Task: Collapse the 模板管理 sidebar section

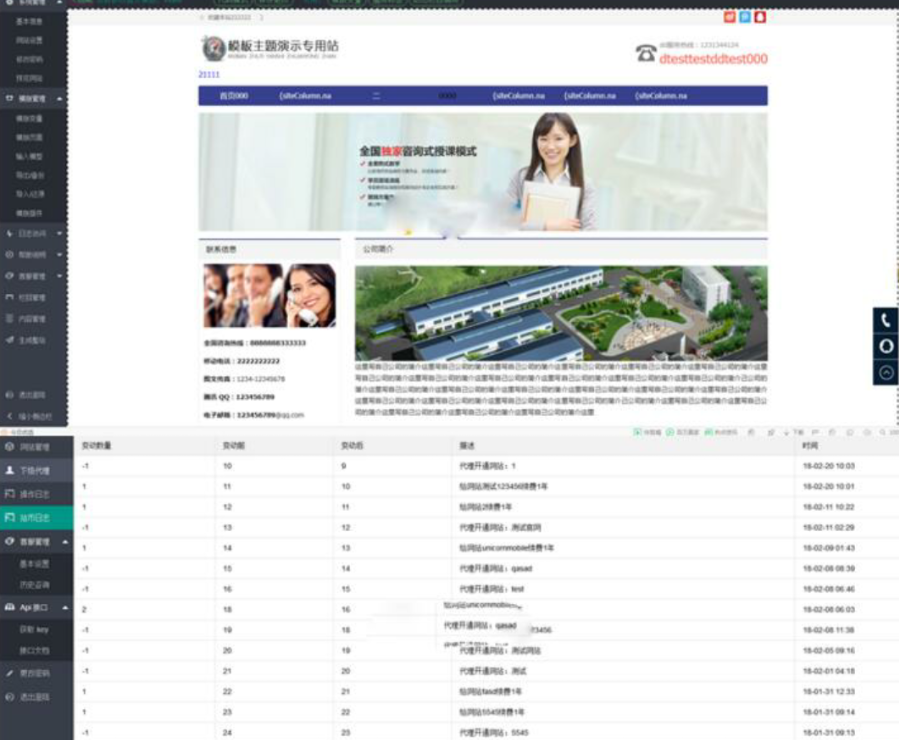Action: 60,99
